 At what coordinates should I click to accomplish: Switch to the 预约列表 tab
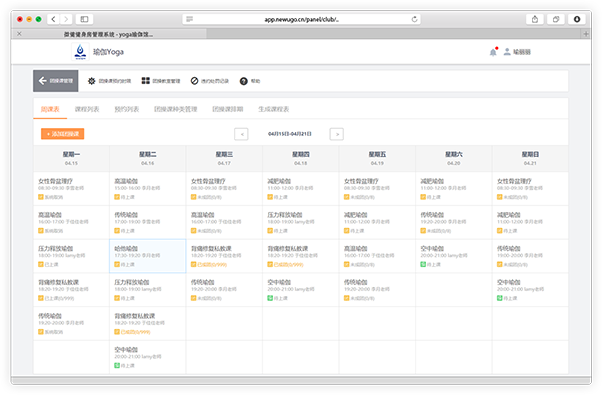(127, 109)
